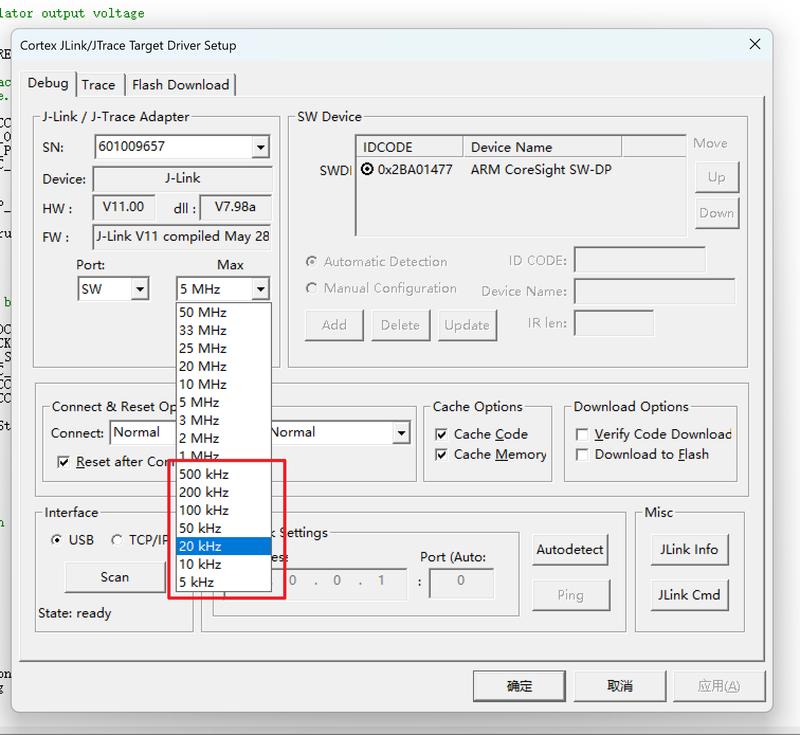This screenshot has width=800, height=735.
Task: Select the TCP/IP interface radio button
Action: click(116, 540)
